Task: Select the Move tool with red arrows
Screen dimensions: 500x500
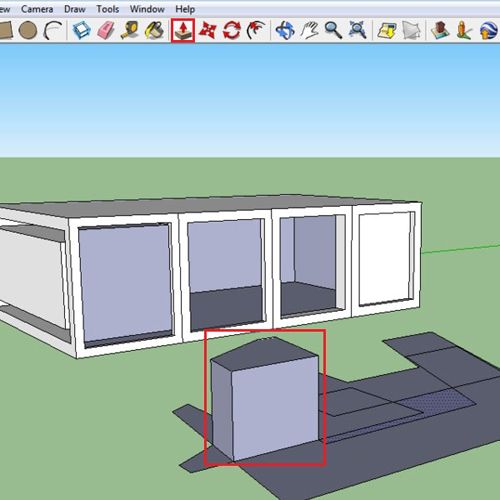Action: pos(207,30)
